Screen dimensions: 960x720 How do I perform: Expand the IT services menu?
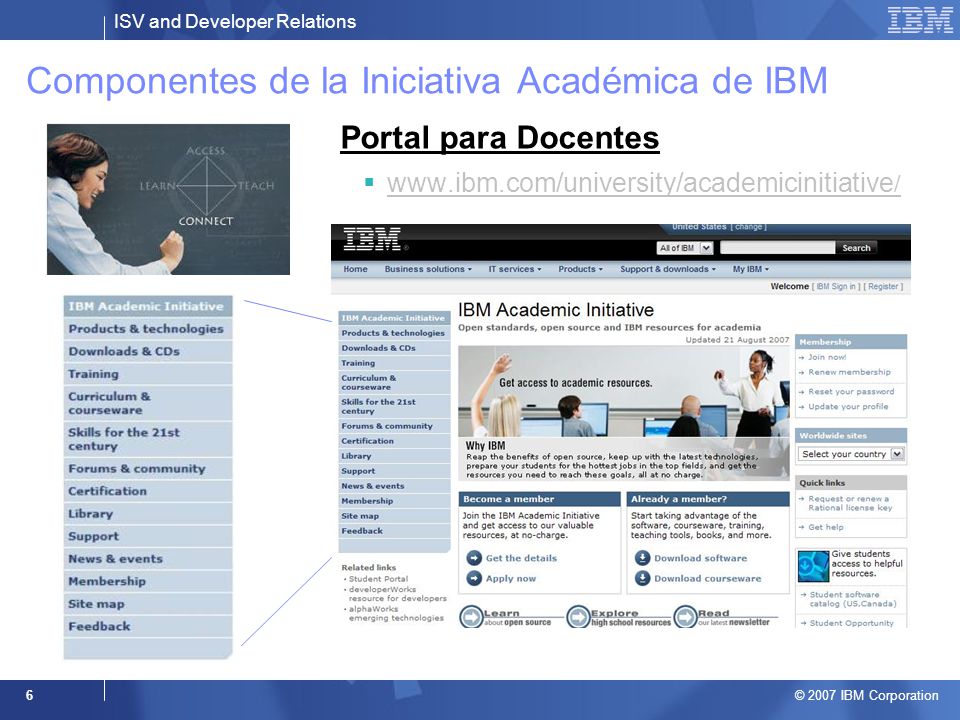coord(514,269)
